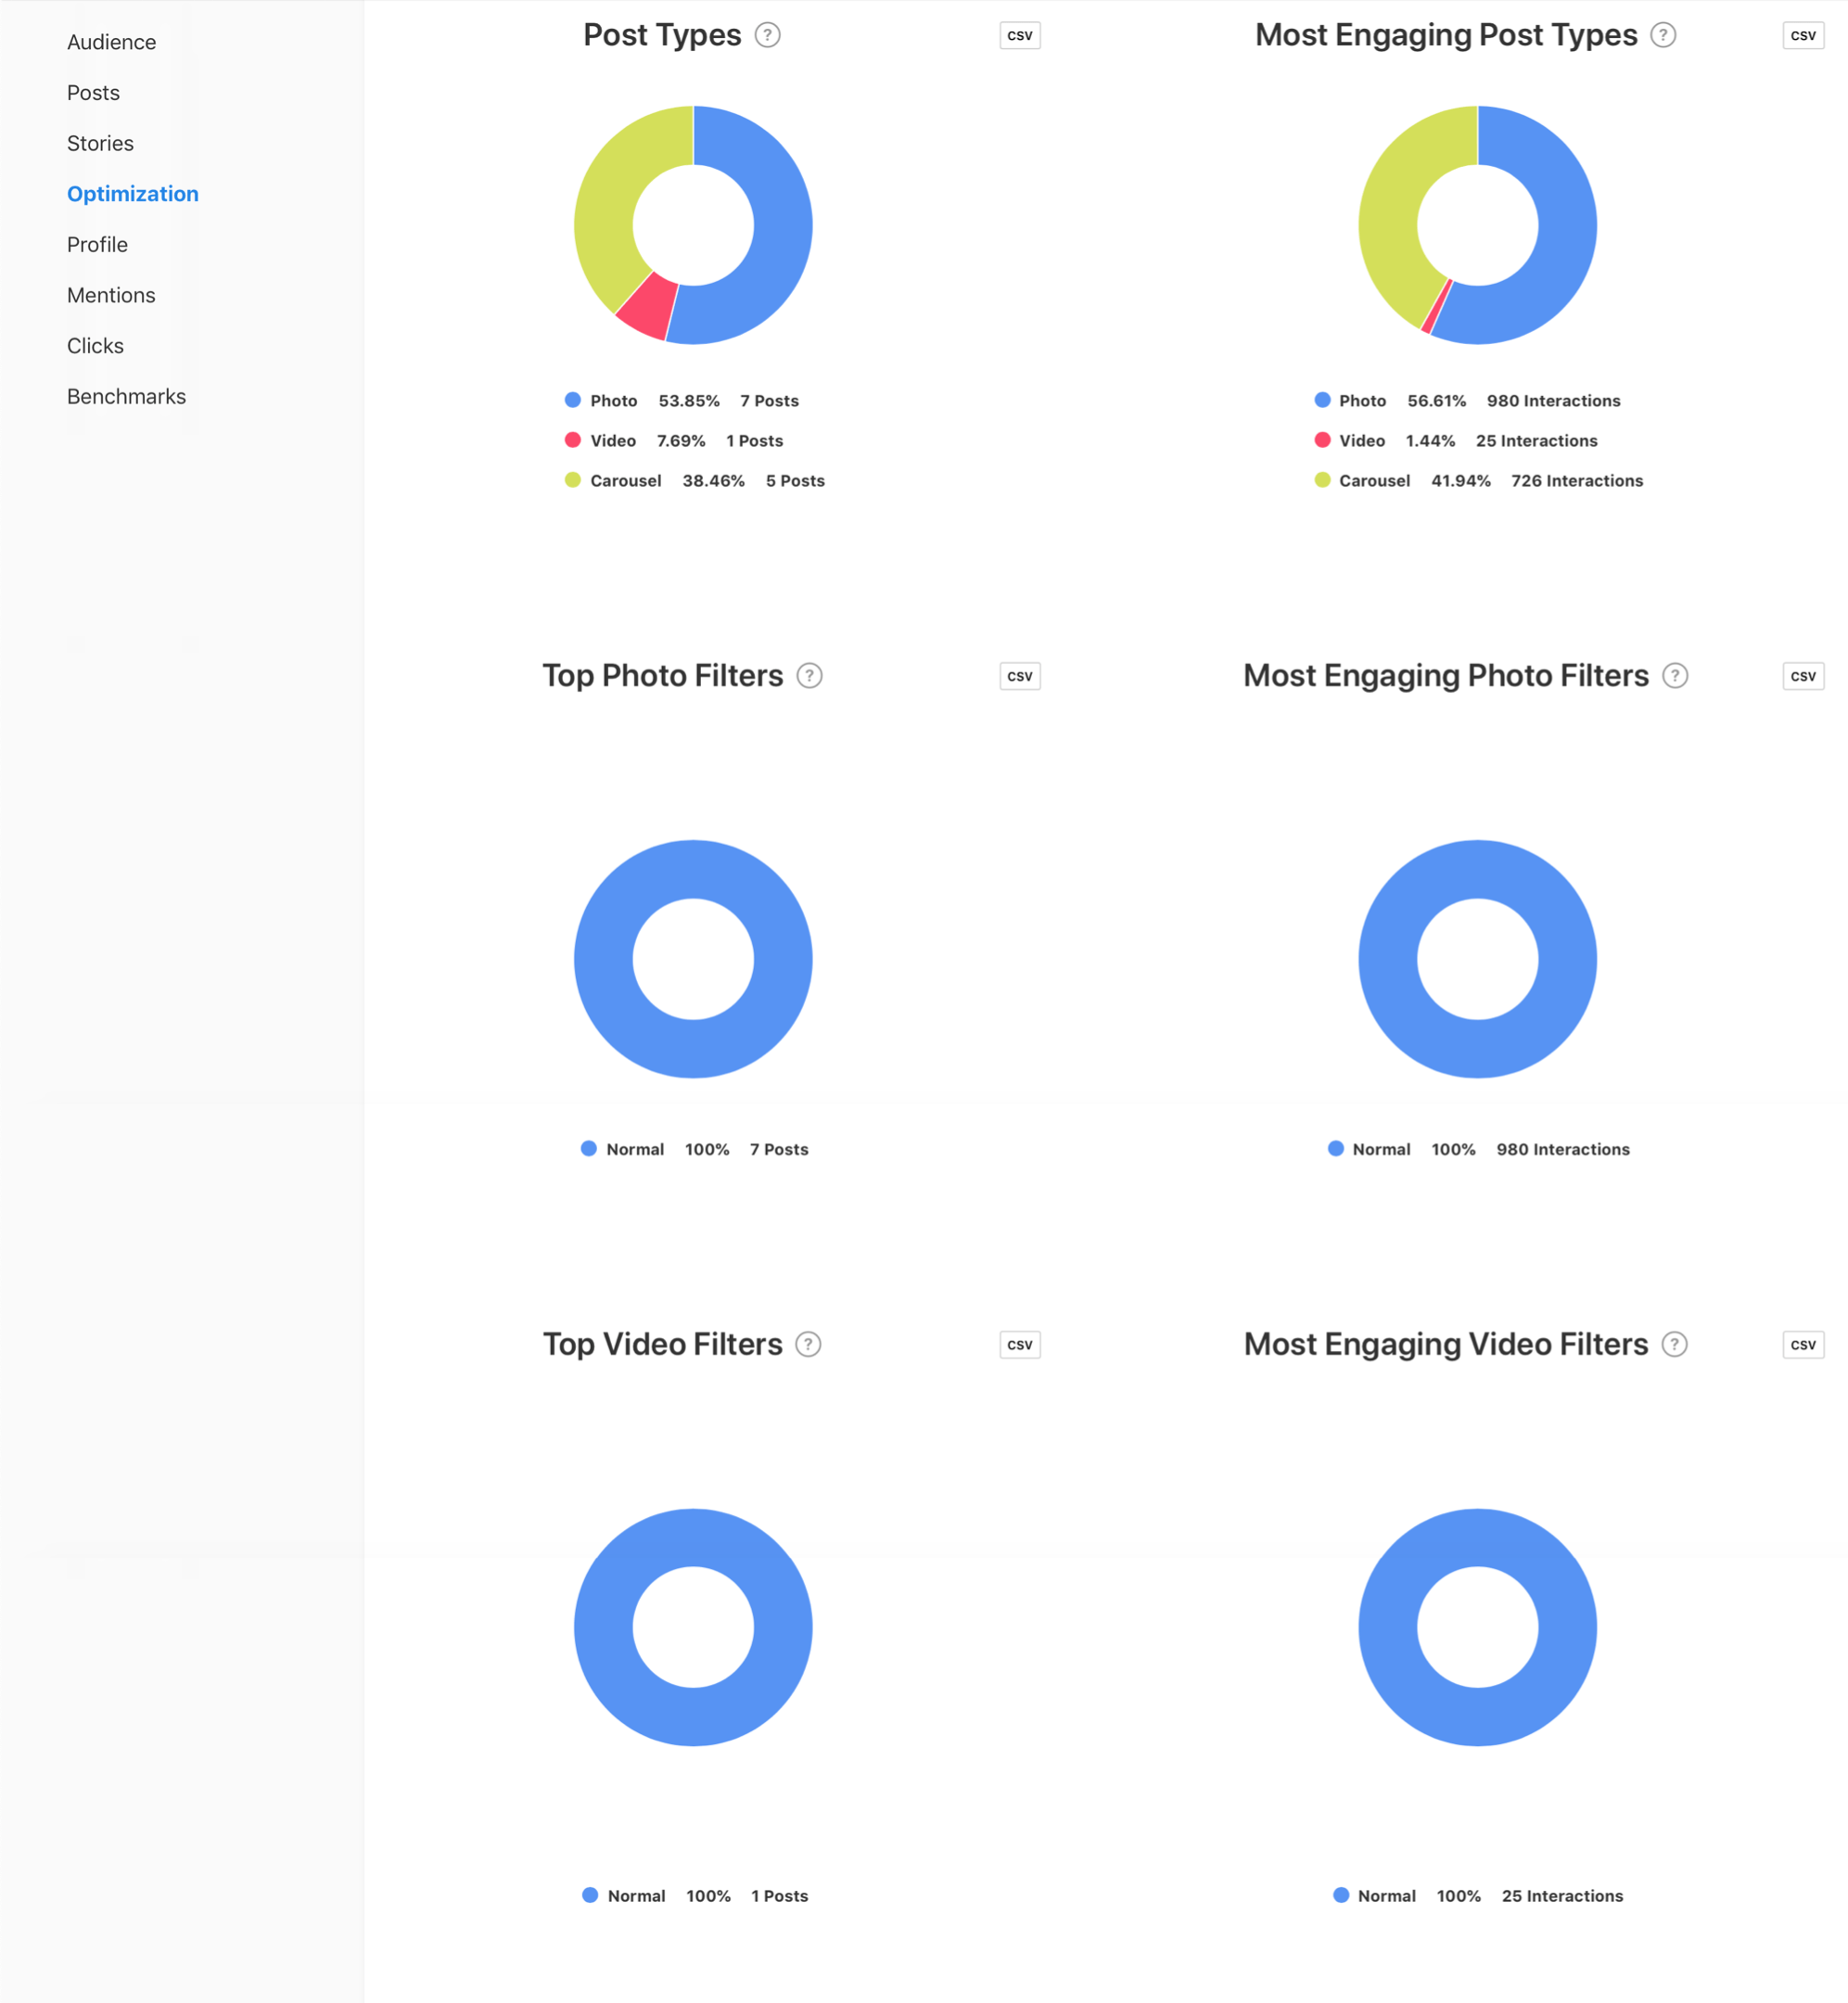
Task: Click the Top Photo Filters help icon
Action: pos(808,677)
